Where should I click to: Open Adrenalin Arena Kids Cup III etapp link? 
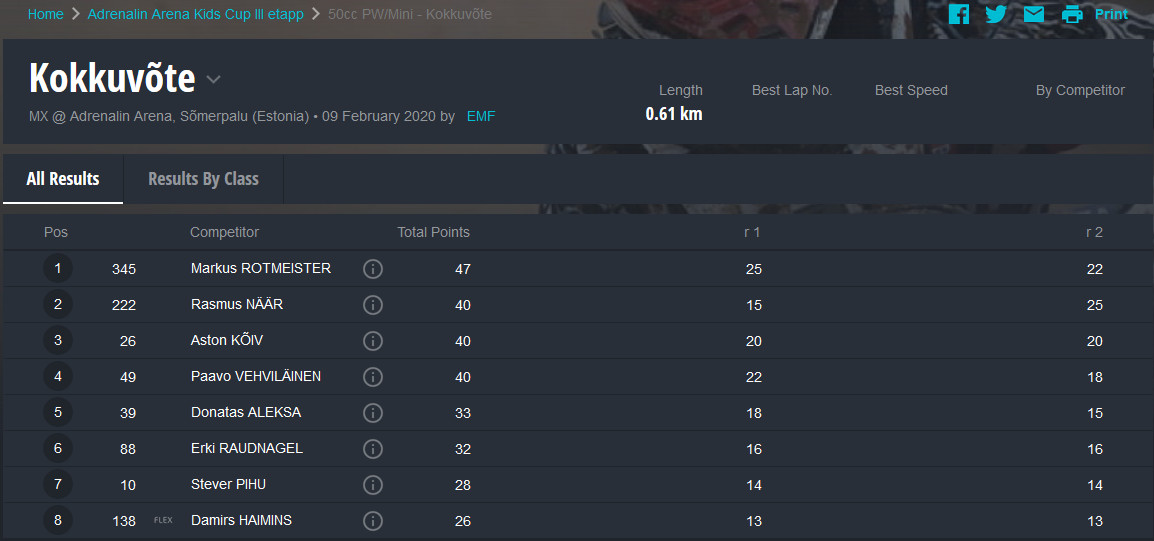196,14
